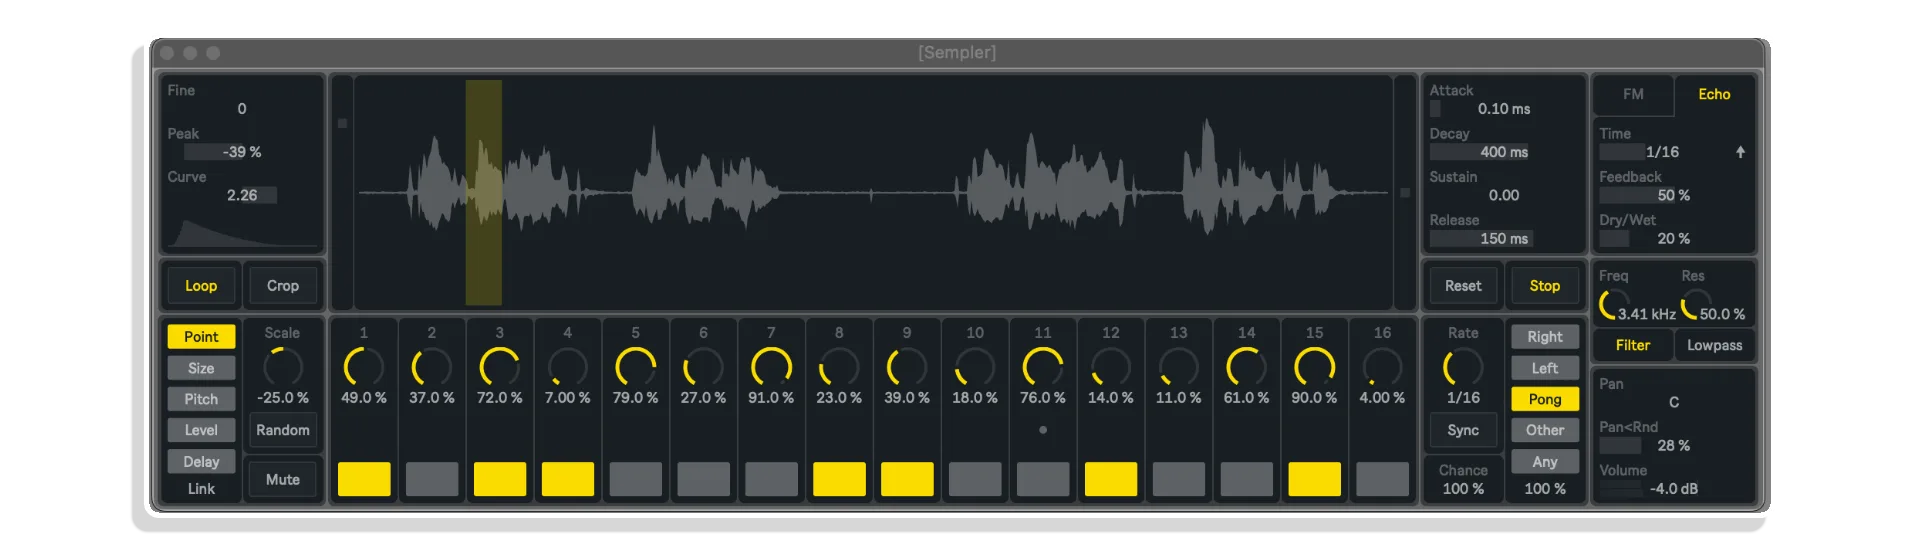The width and height of the screenshot is (1920, 551).
Task: Click the Random button
Action: click(283, 430)
